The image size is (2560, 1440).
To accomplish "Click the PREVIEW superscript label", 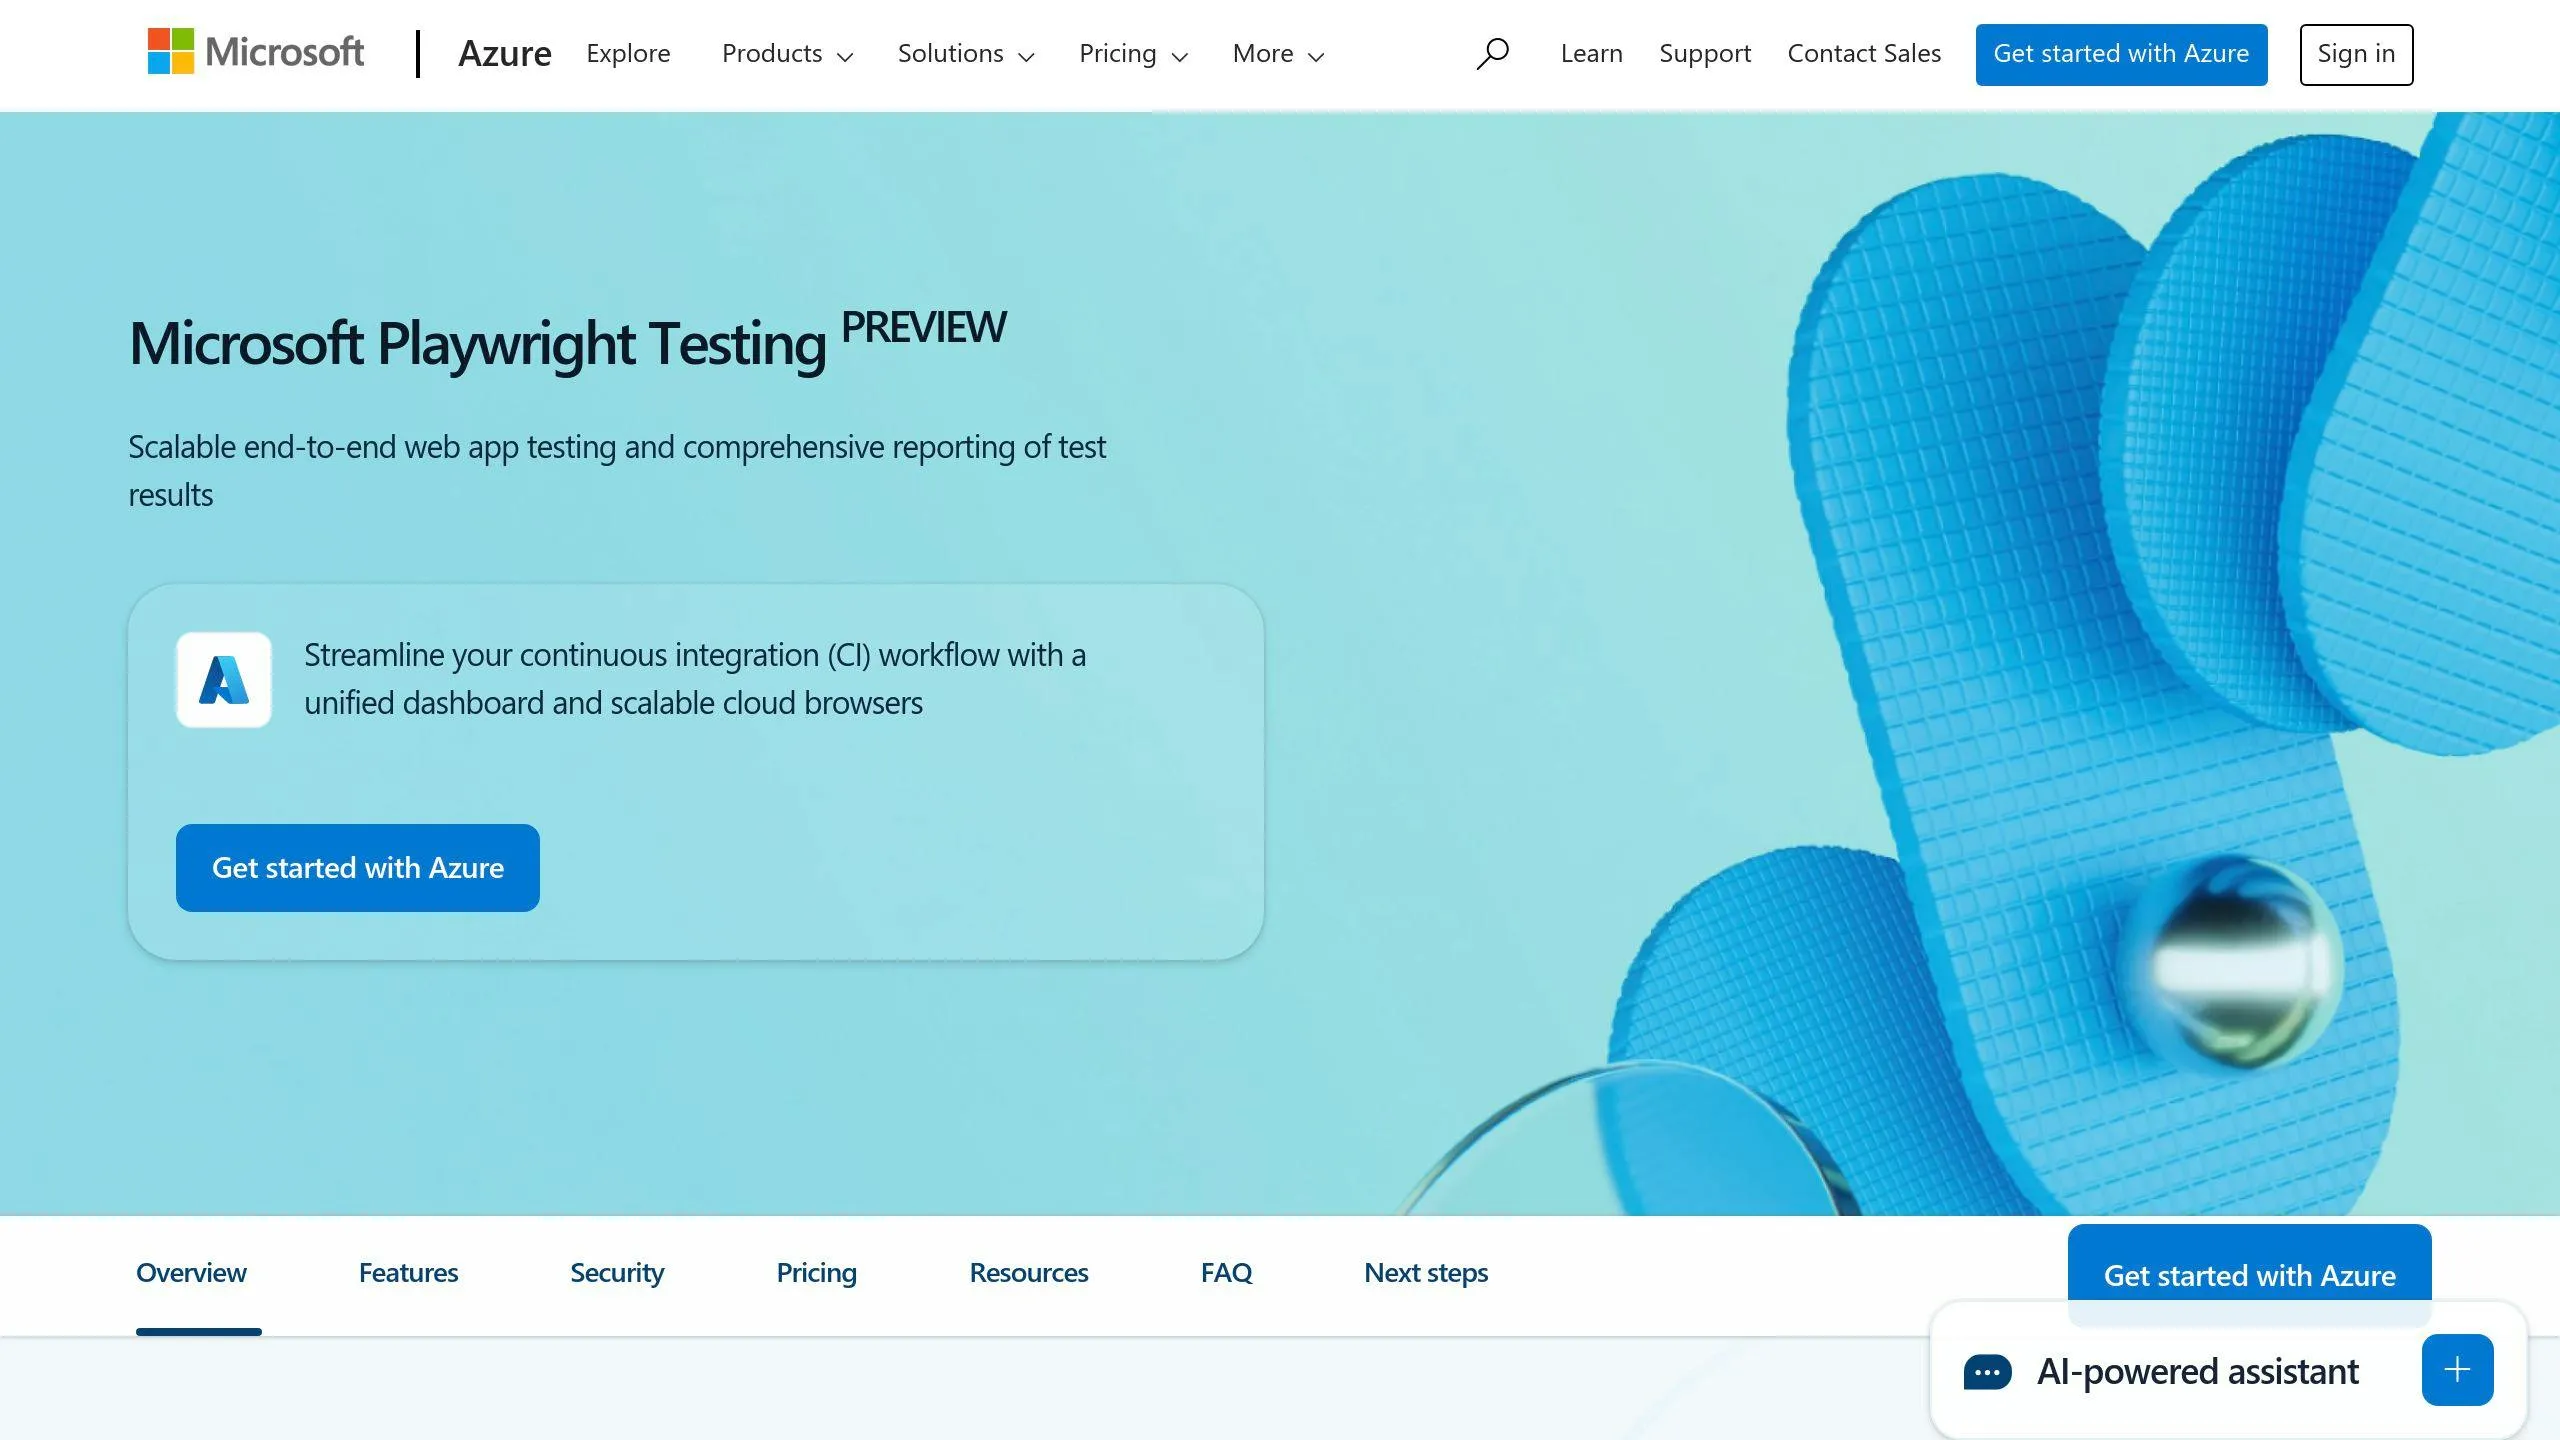I will [x=923, y=327].
